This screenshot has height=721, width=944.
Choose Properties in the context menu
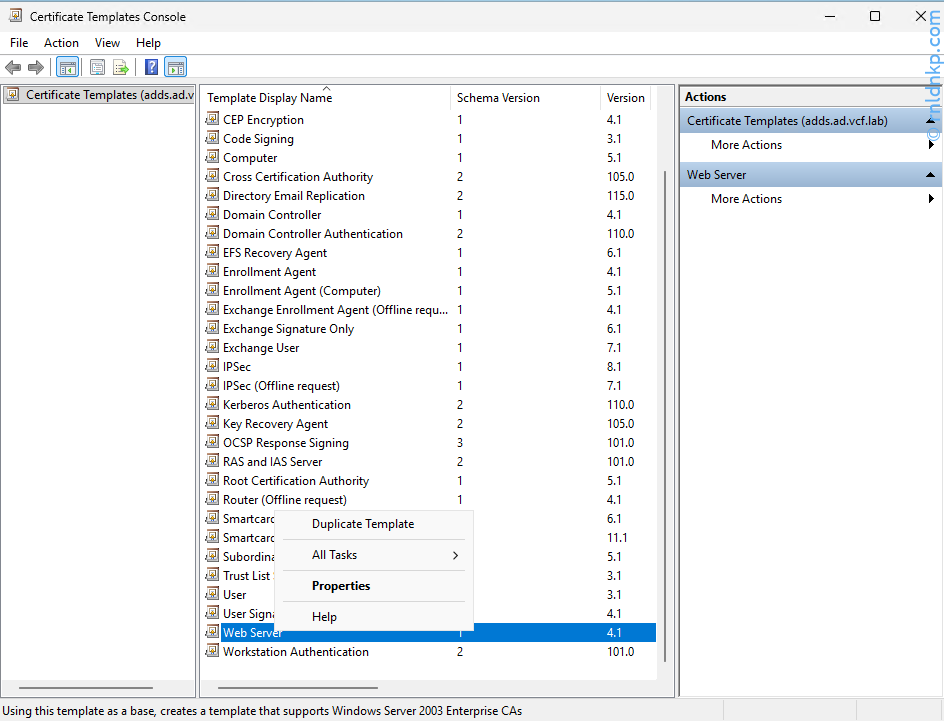click(x=341, y=586)
